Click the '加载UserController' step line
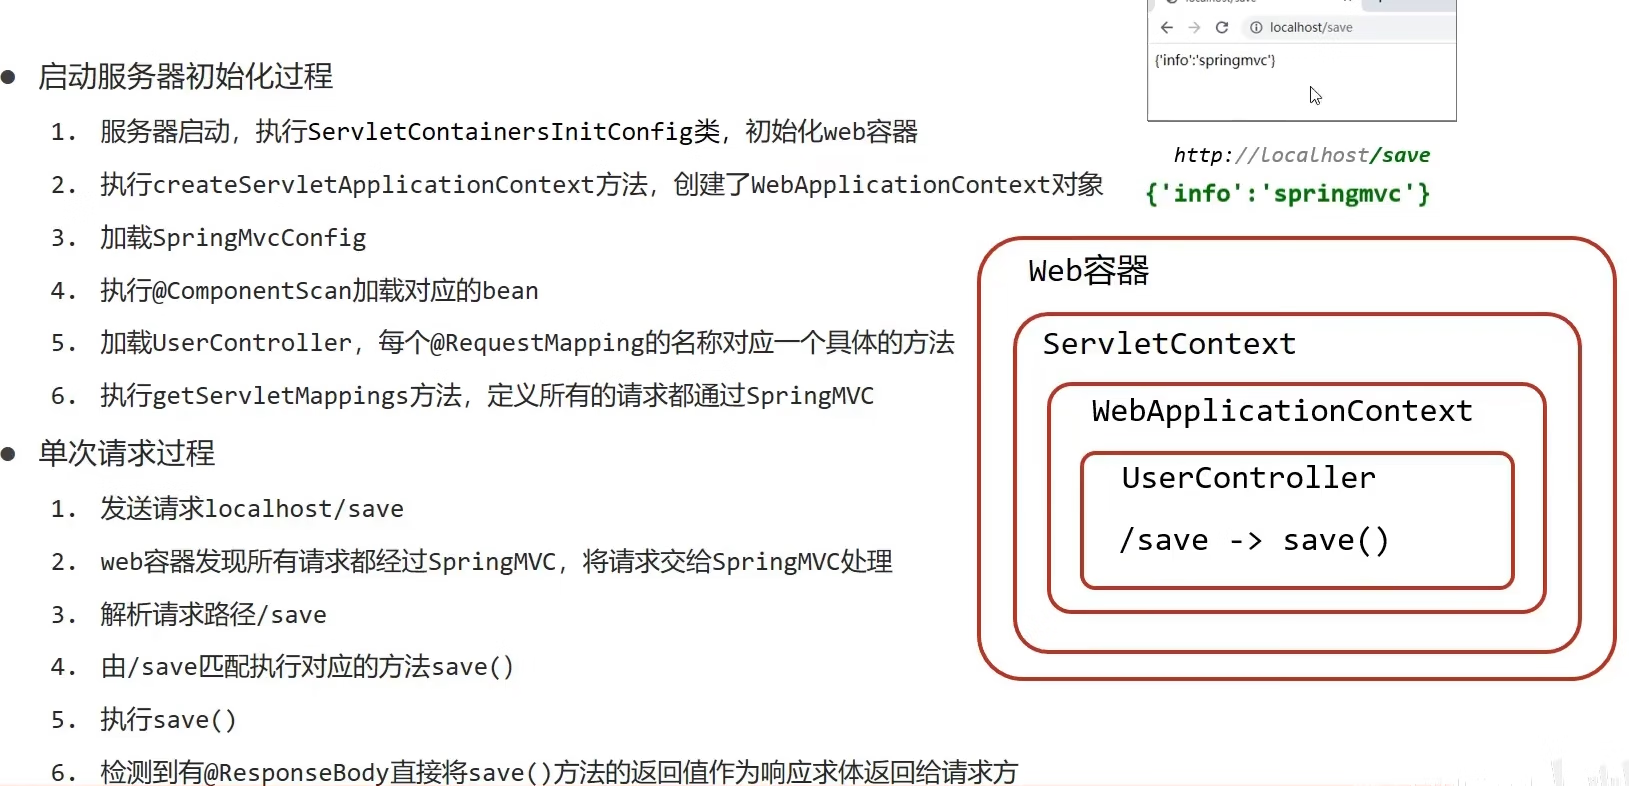The width and height of the screenshot is (1629, 786). coord(527,343)
